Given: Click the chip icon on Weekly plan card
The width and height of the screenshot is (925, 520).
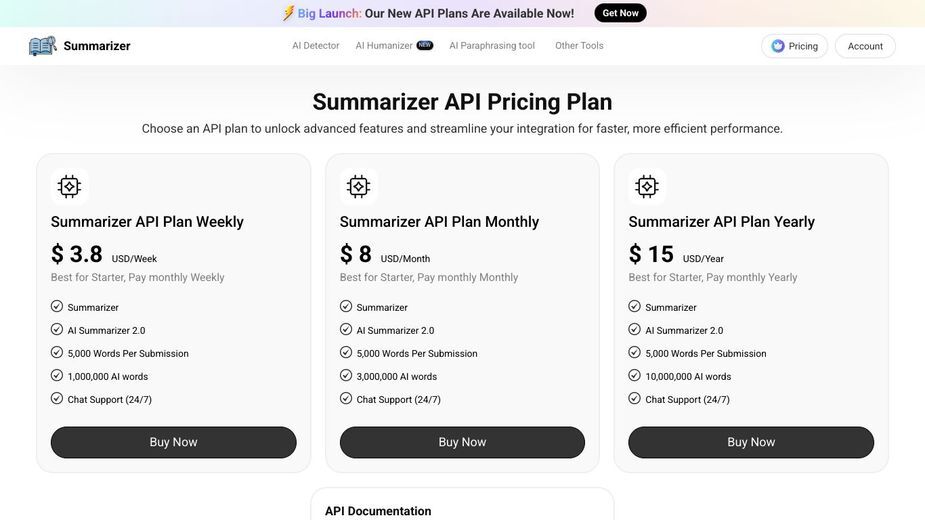Looking at the screenshot, I should pyautogui.click(x=69, y=186).
